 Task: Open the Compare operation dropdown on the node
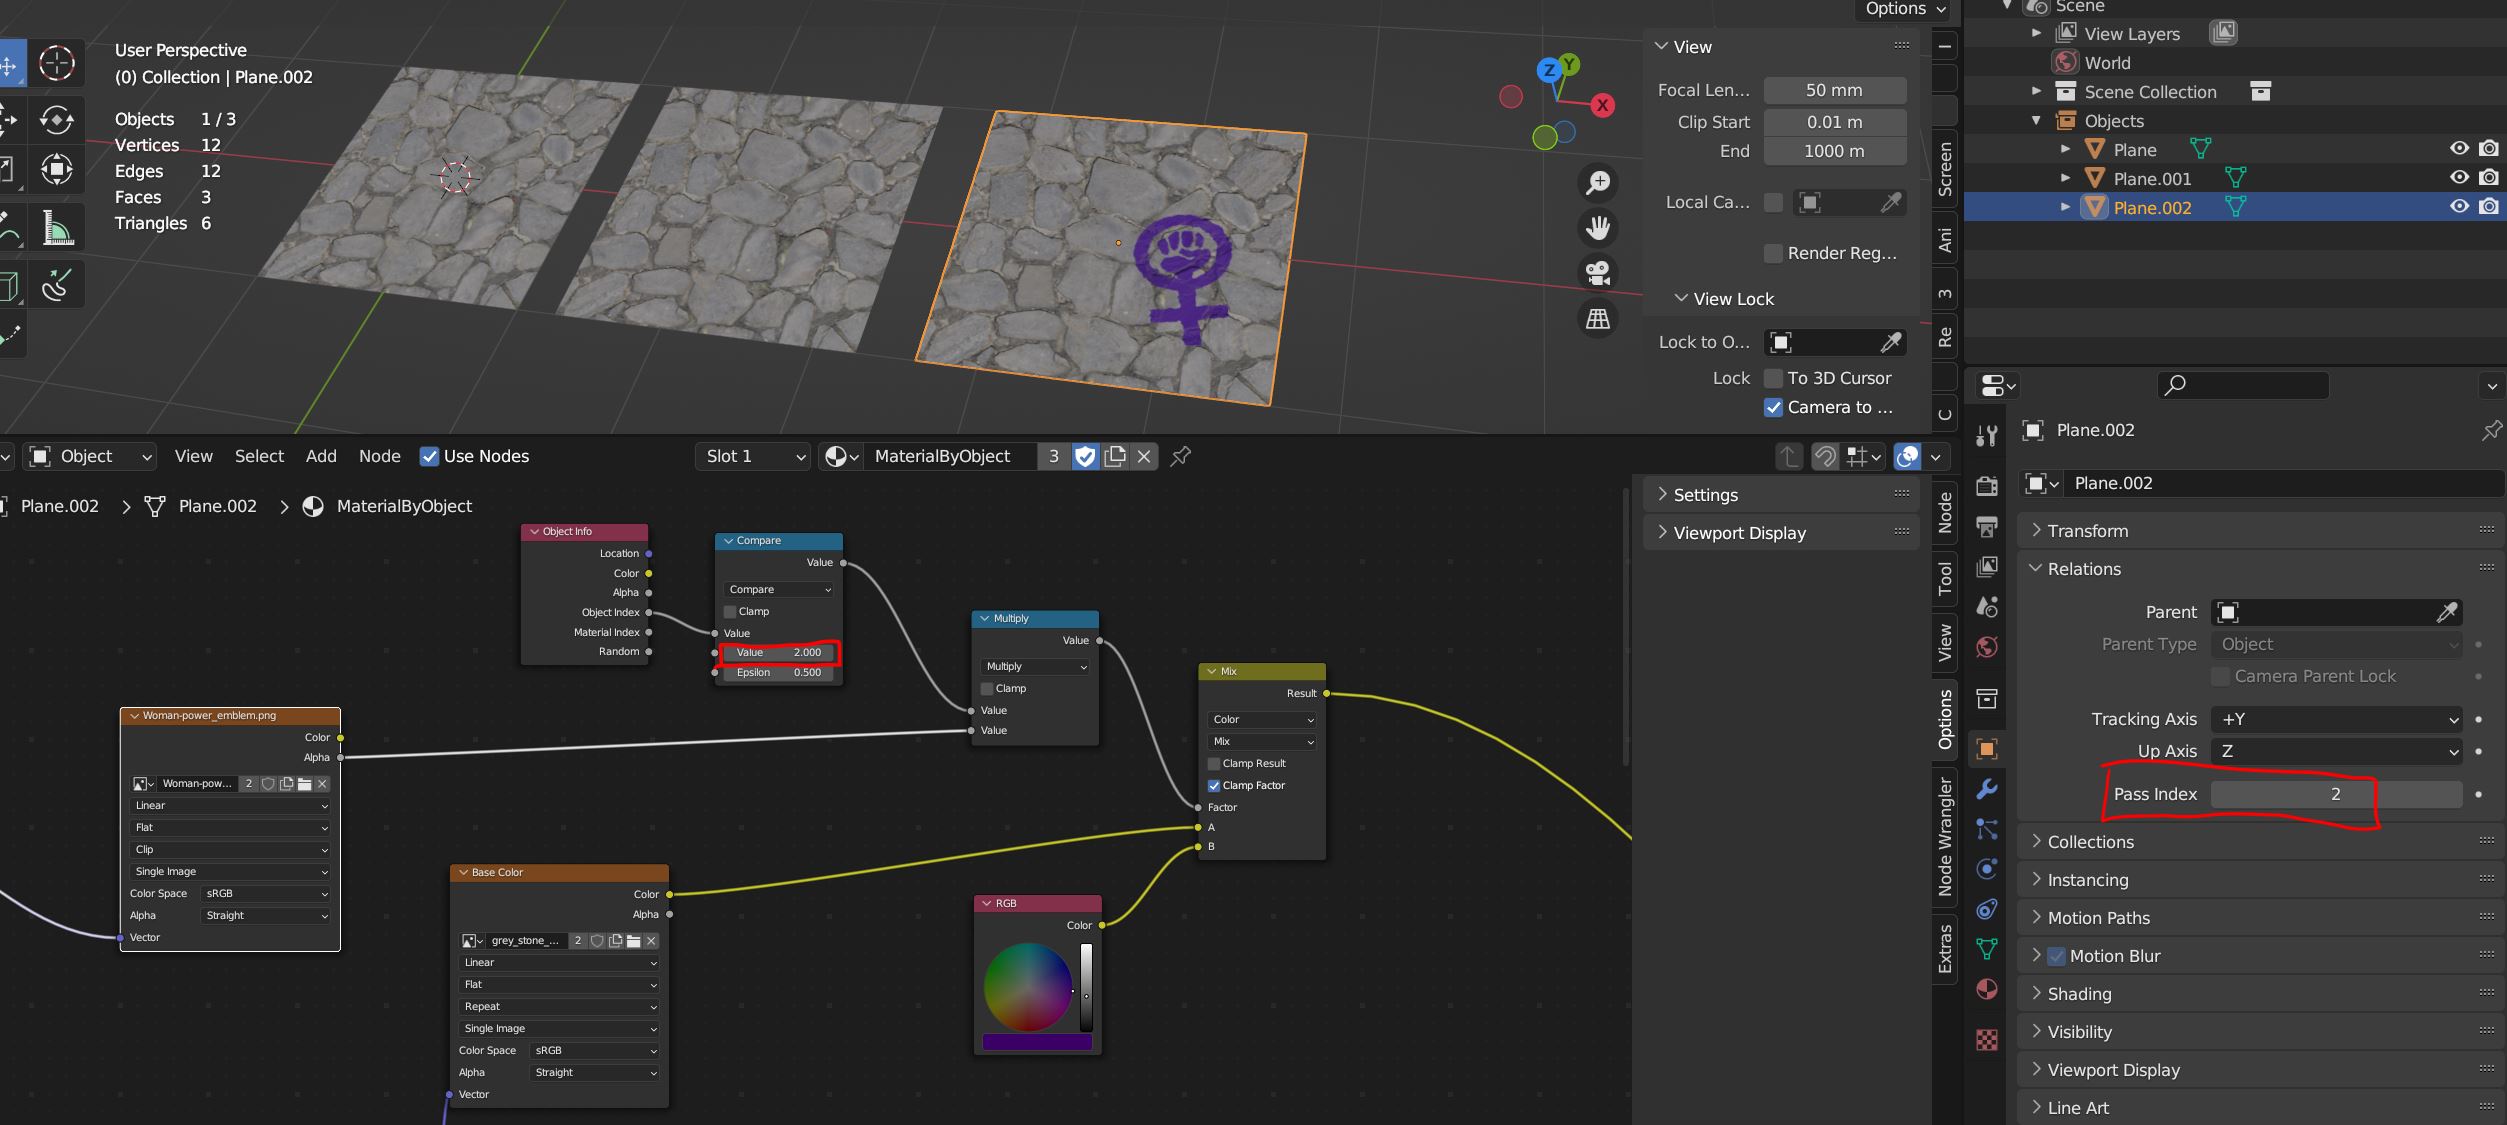point(779,590)
